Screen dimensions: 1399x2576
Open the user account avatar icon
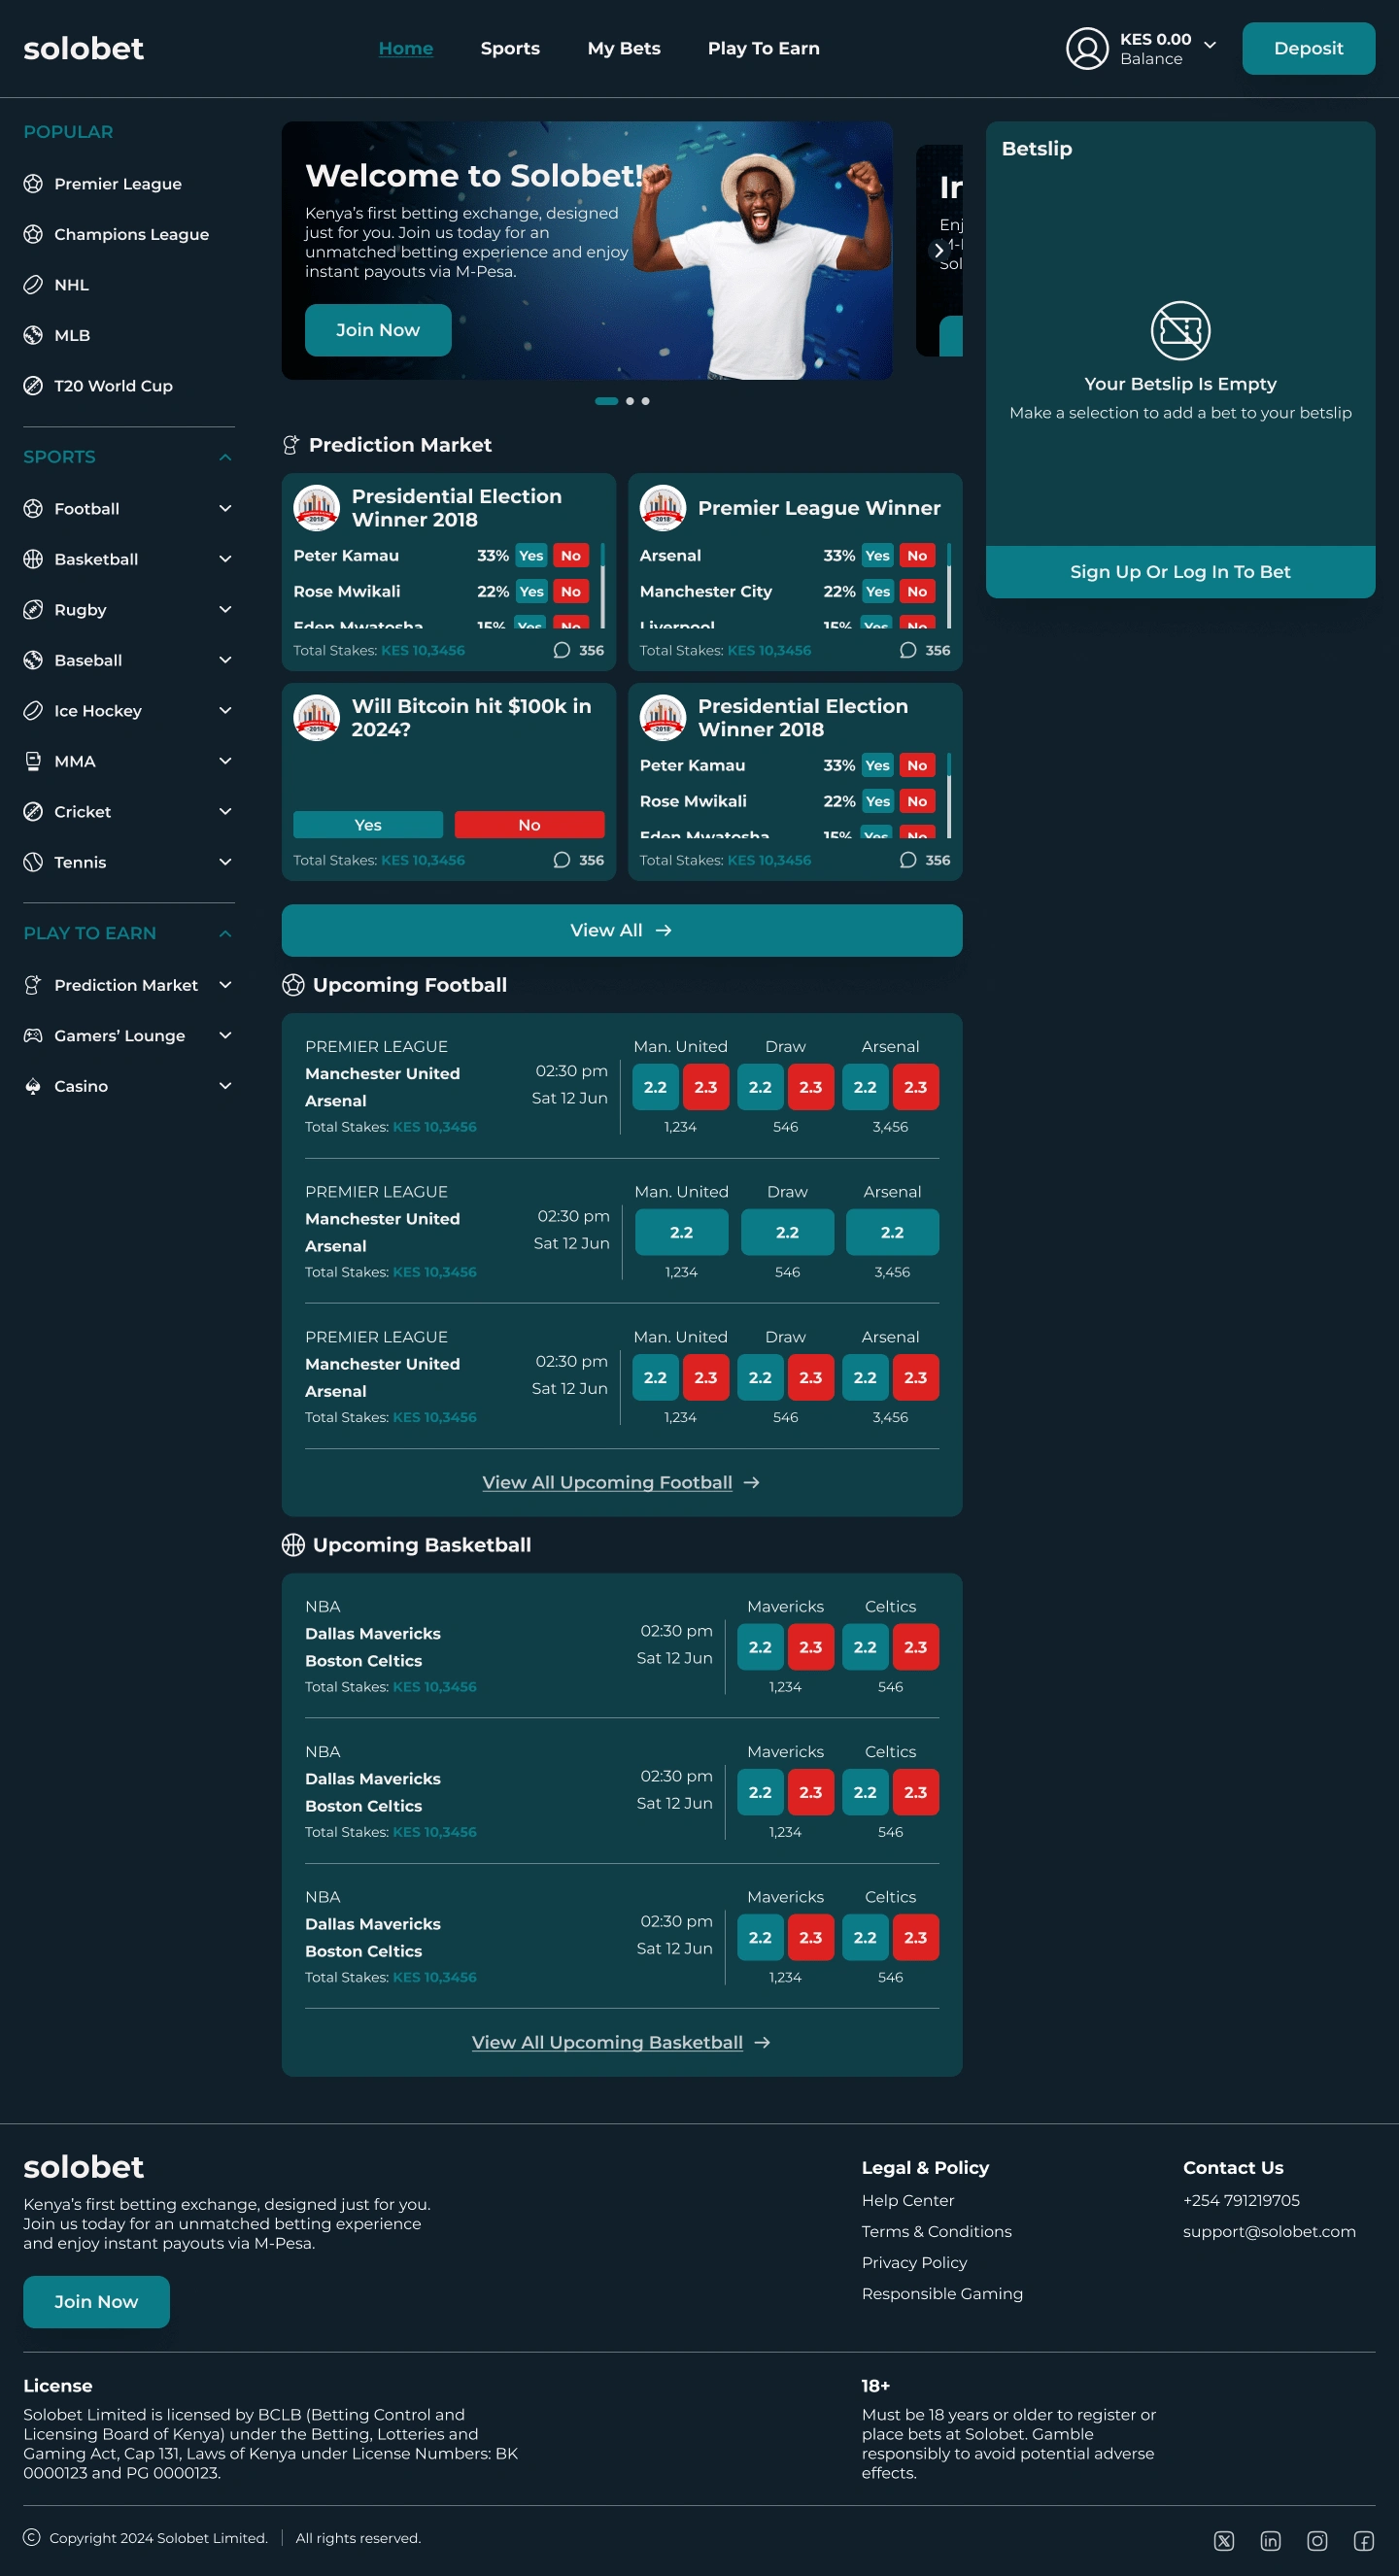coord(1087,48)
